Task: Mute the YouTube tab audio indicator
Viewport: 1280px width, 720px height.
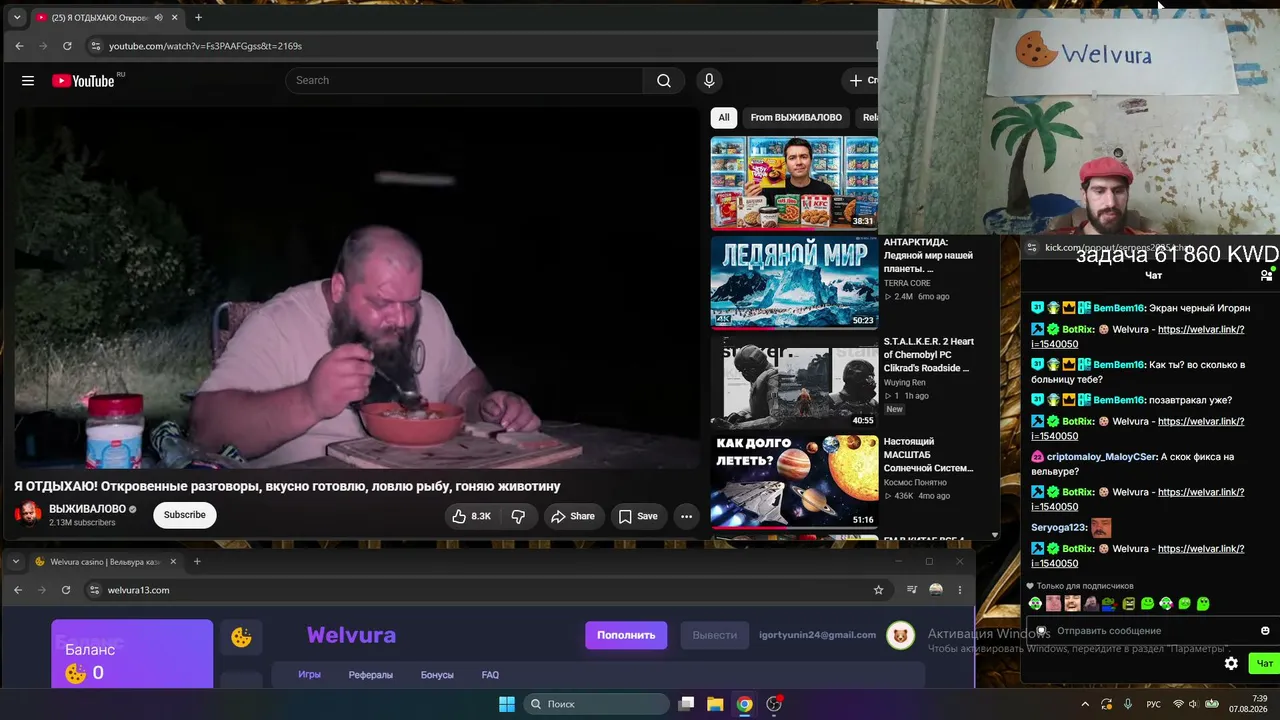Action: pyautogui.click(x=158, y=17)
